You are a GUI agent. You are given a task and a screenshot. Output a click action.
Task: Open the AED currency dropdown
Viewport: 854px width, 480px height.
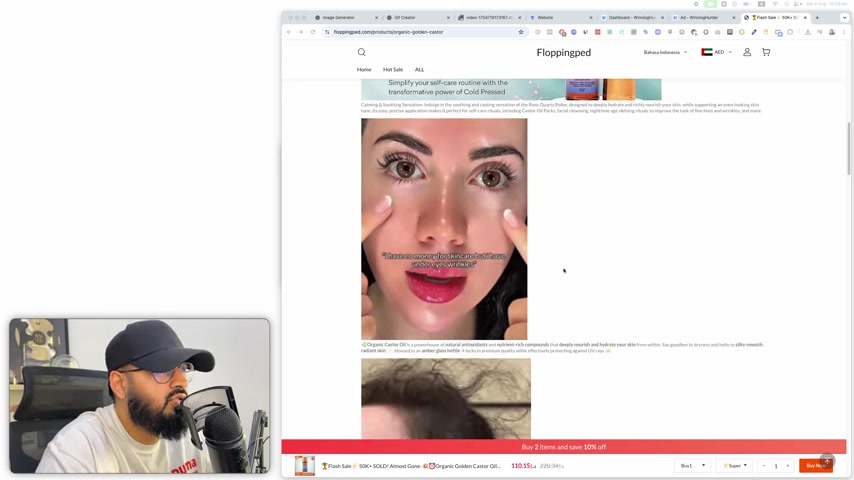tap(717, 52)
